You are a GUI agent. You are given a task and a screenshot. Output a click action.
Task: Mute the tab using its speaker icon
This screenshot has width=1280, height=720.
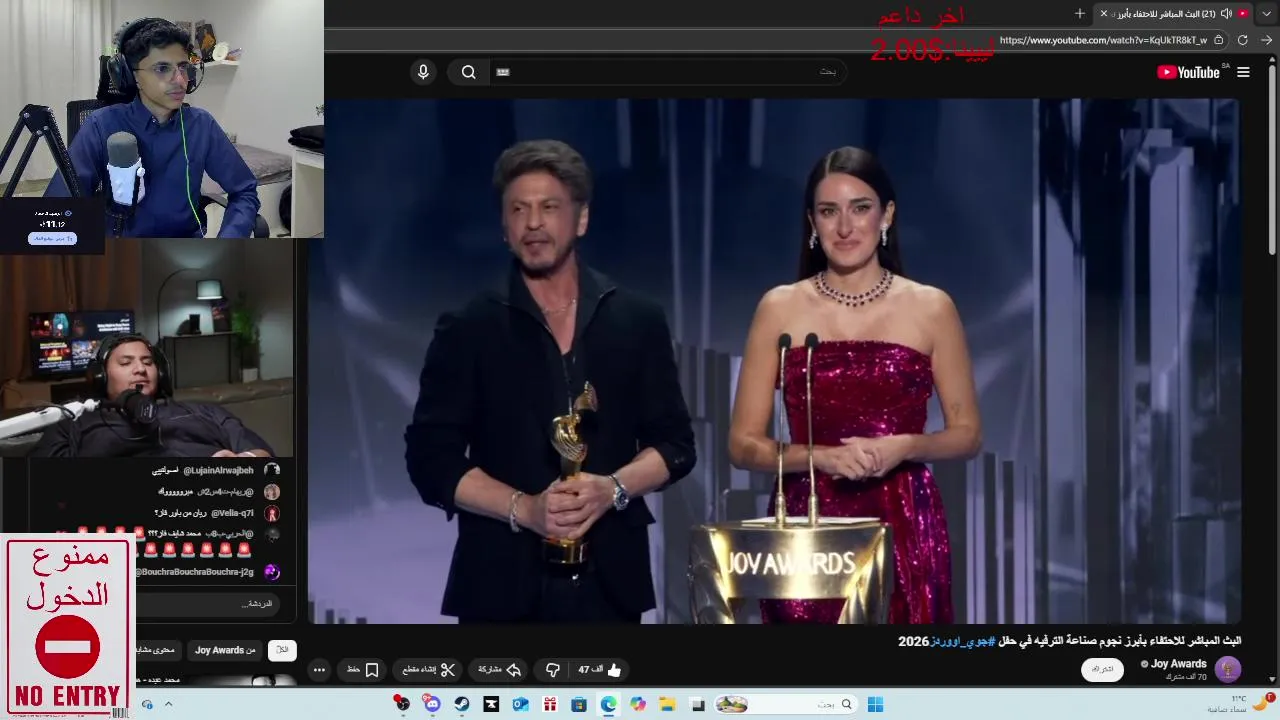click(1226, 13)
